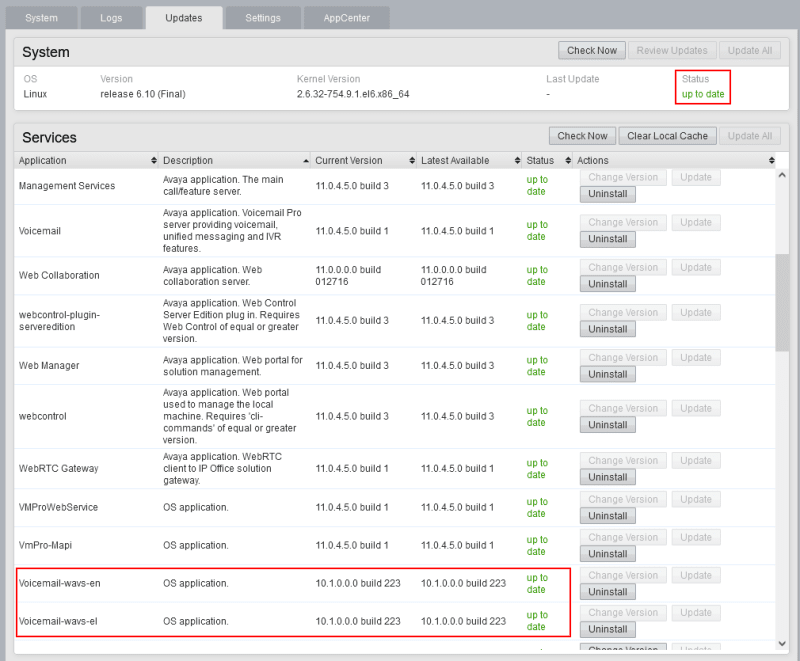This screenshot has width=800, height=661.
Task: Click Update for Voicemail row
Action: [695, 222]
